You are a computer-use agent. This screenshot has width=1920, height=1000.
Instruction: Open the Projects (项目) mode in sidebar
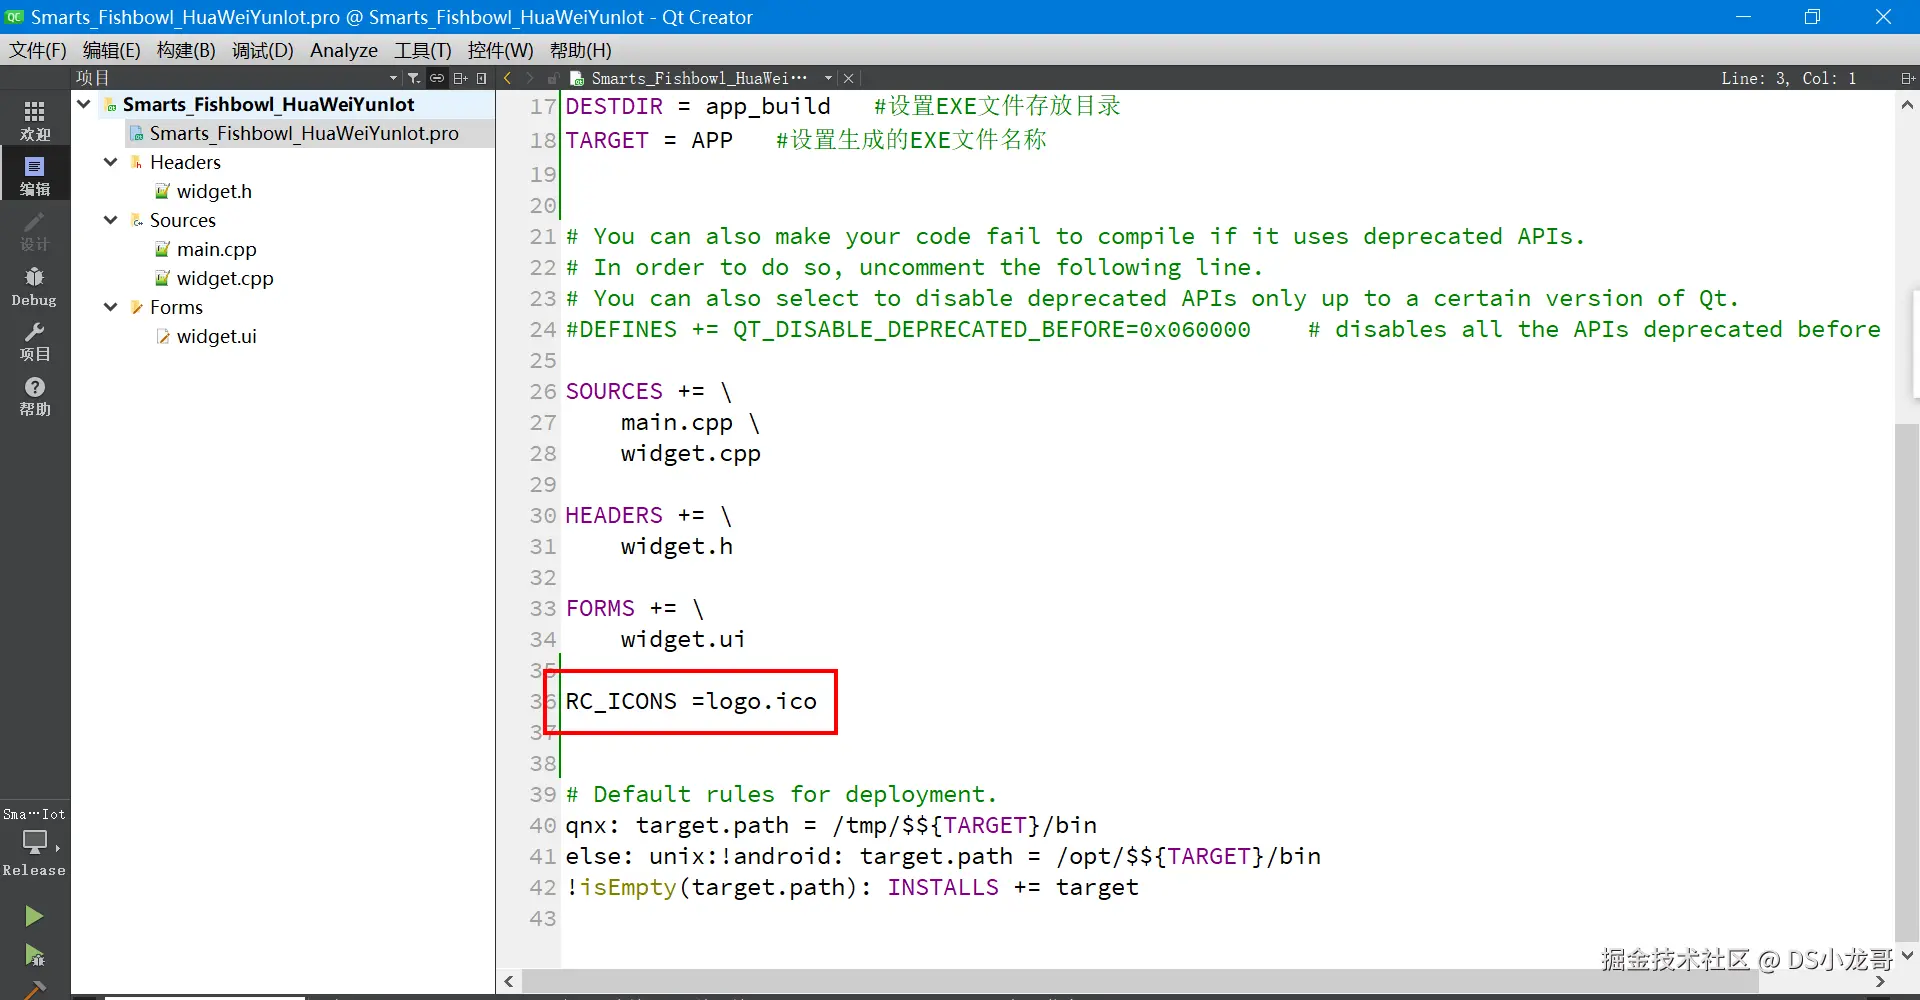[x=35, y=341]
